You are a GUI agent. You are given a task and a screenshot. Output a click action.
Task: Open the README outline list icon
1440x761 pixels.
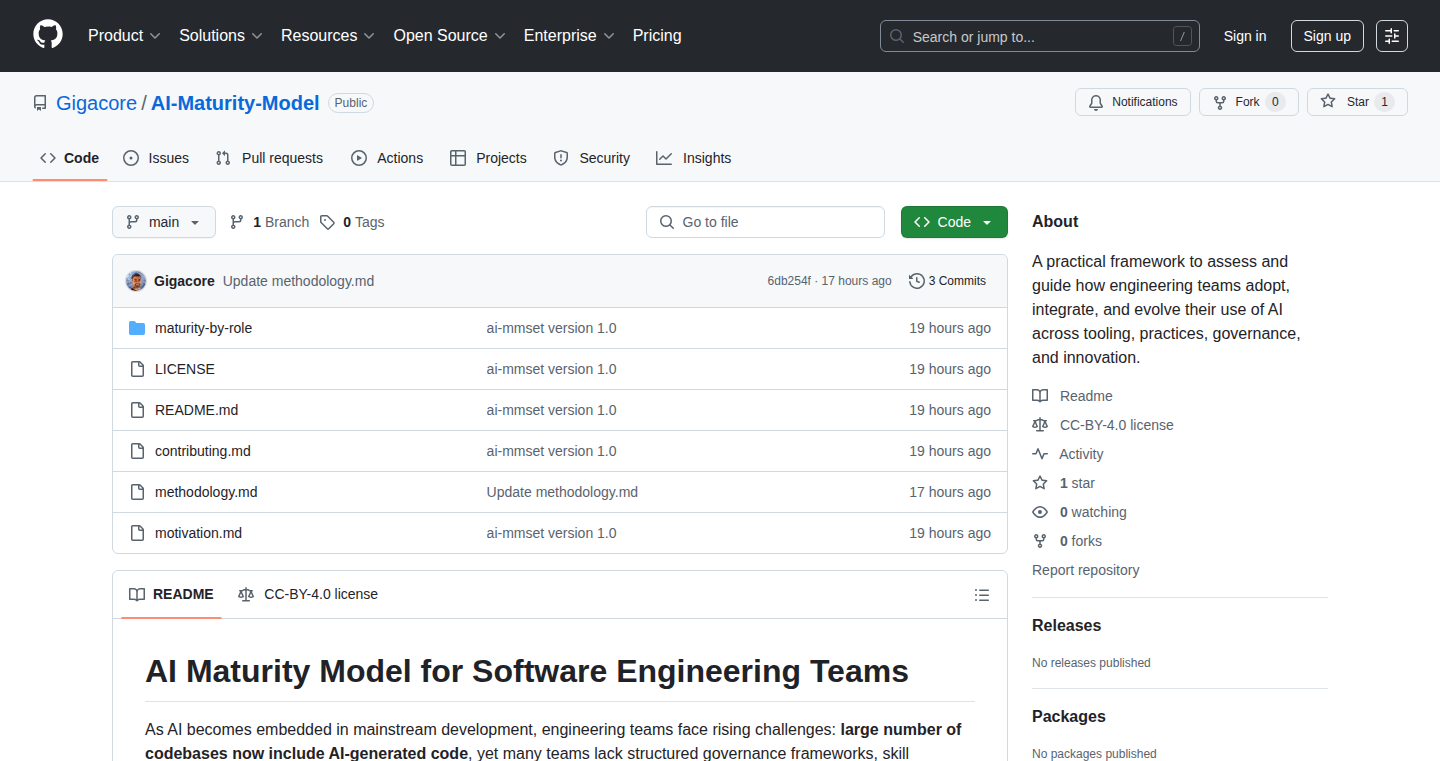(x=982, y=595)
